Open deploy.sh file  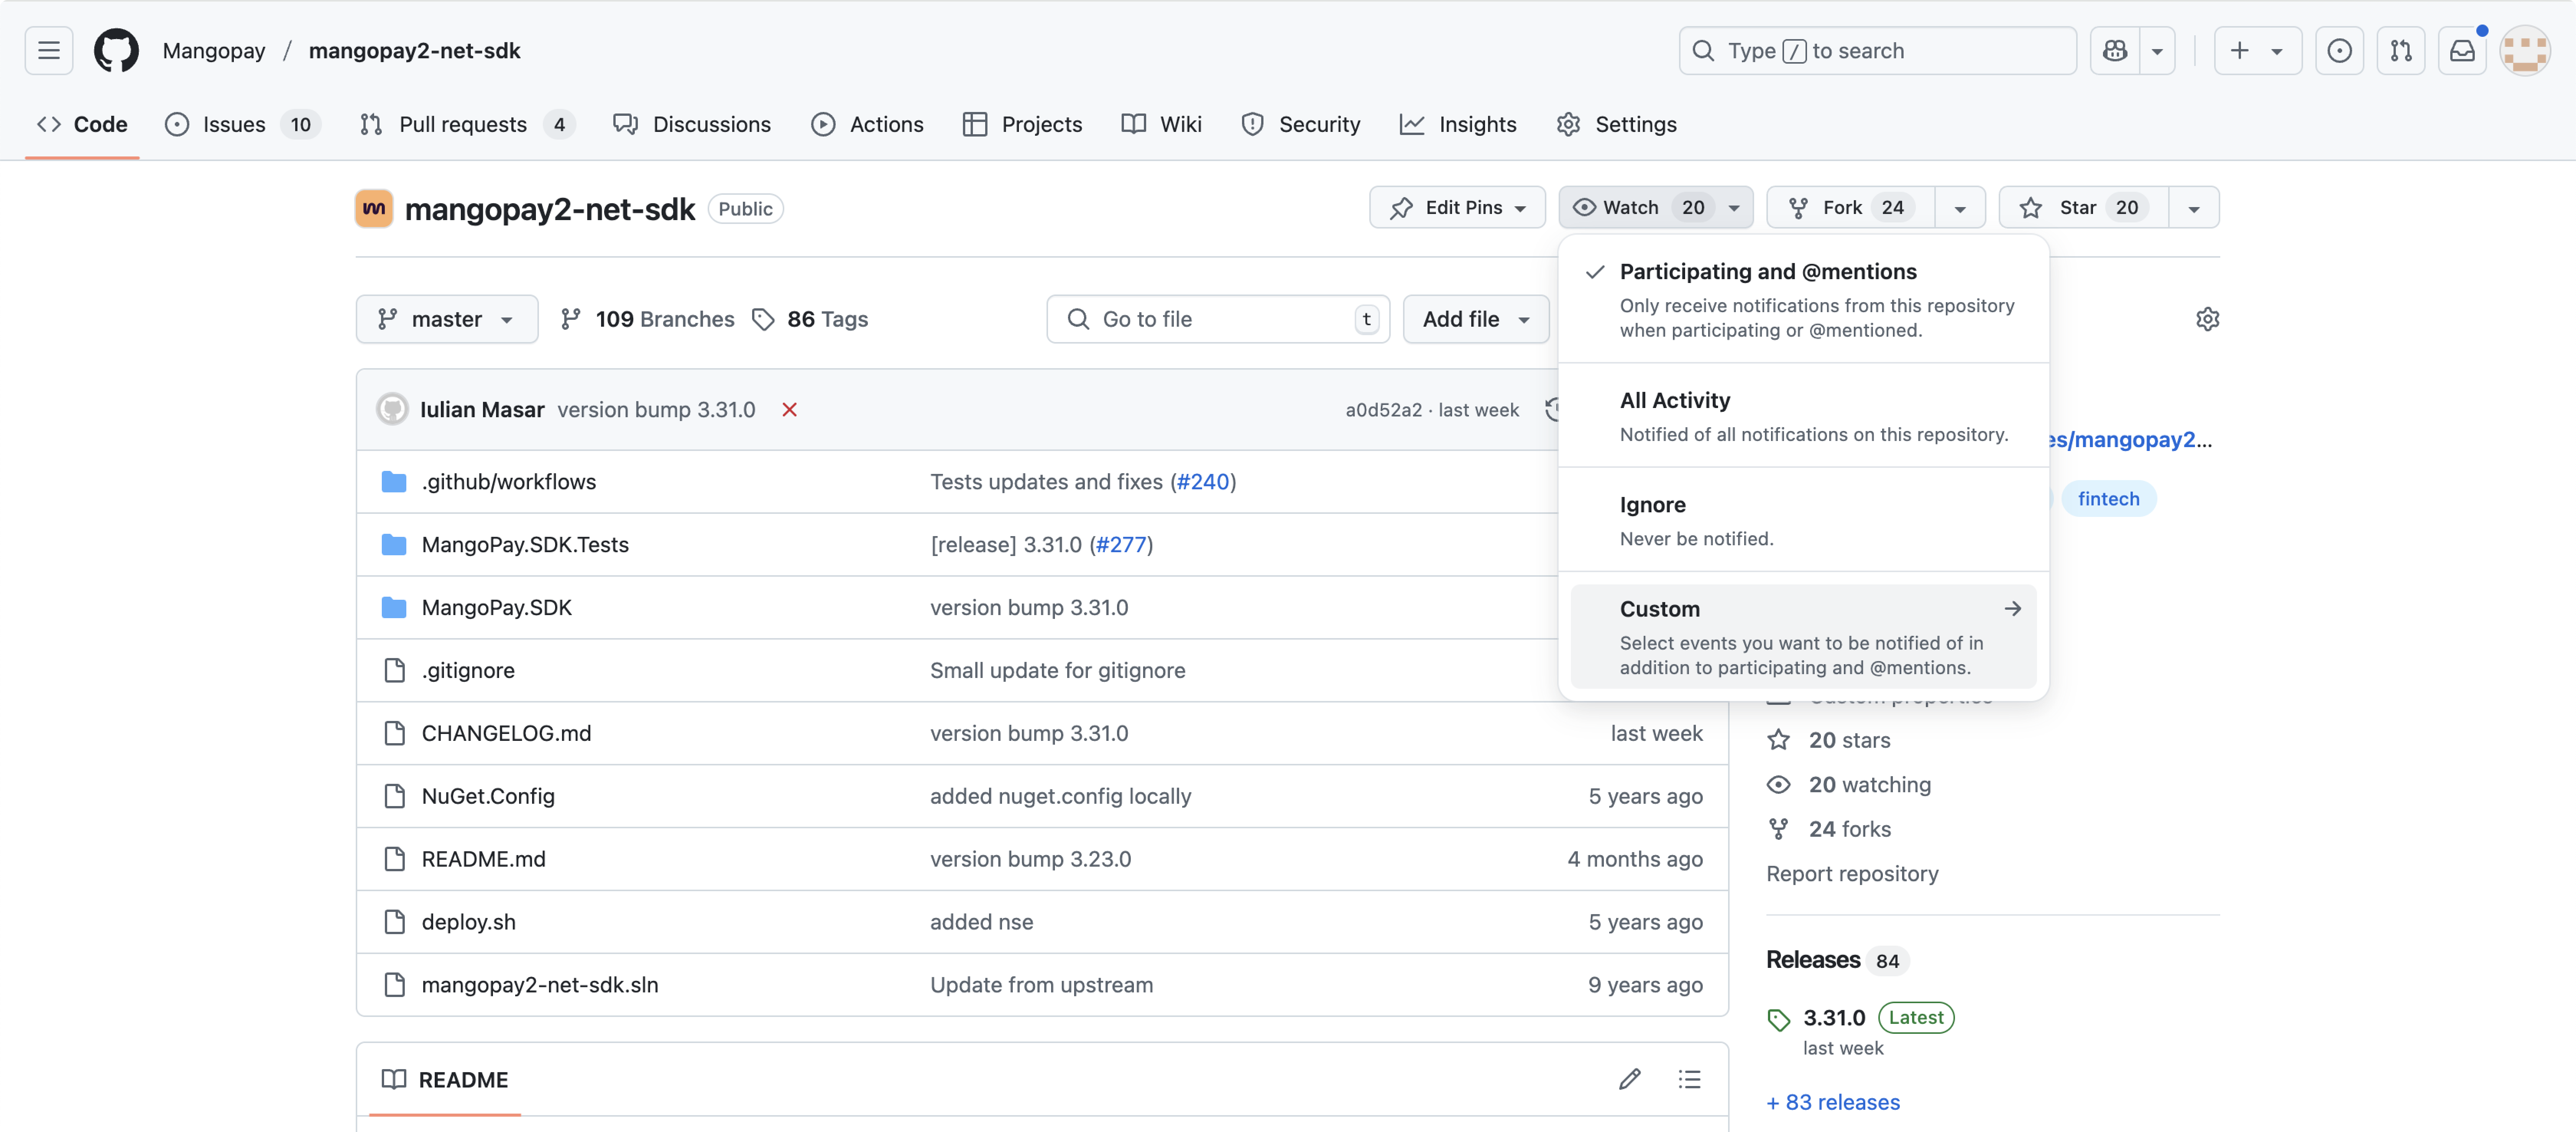pos(469,922)
